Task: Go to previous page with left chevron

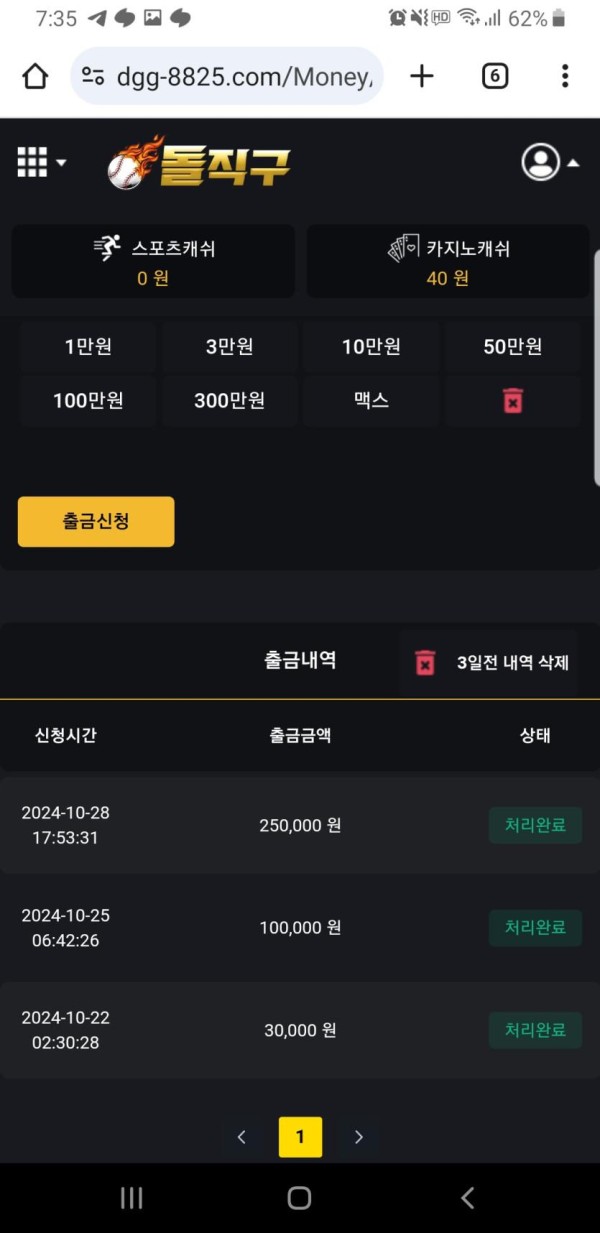Action: (x=241, y=1137)
